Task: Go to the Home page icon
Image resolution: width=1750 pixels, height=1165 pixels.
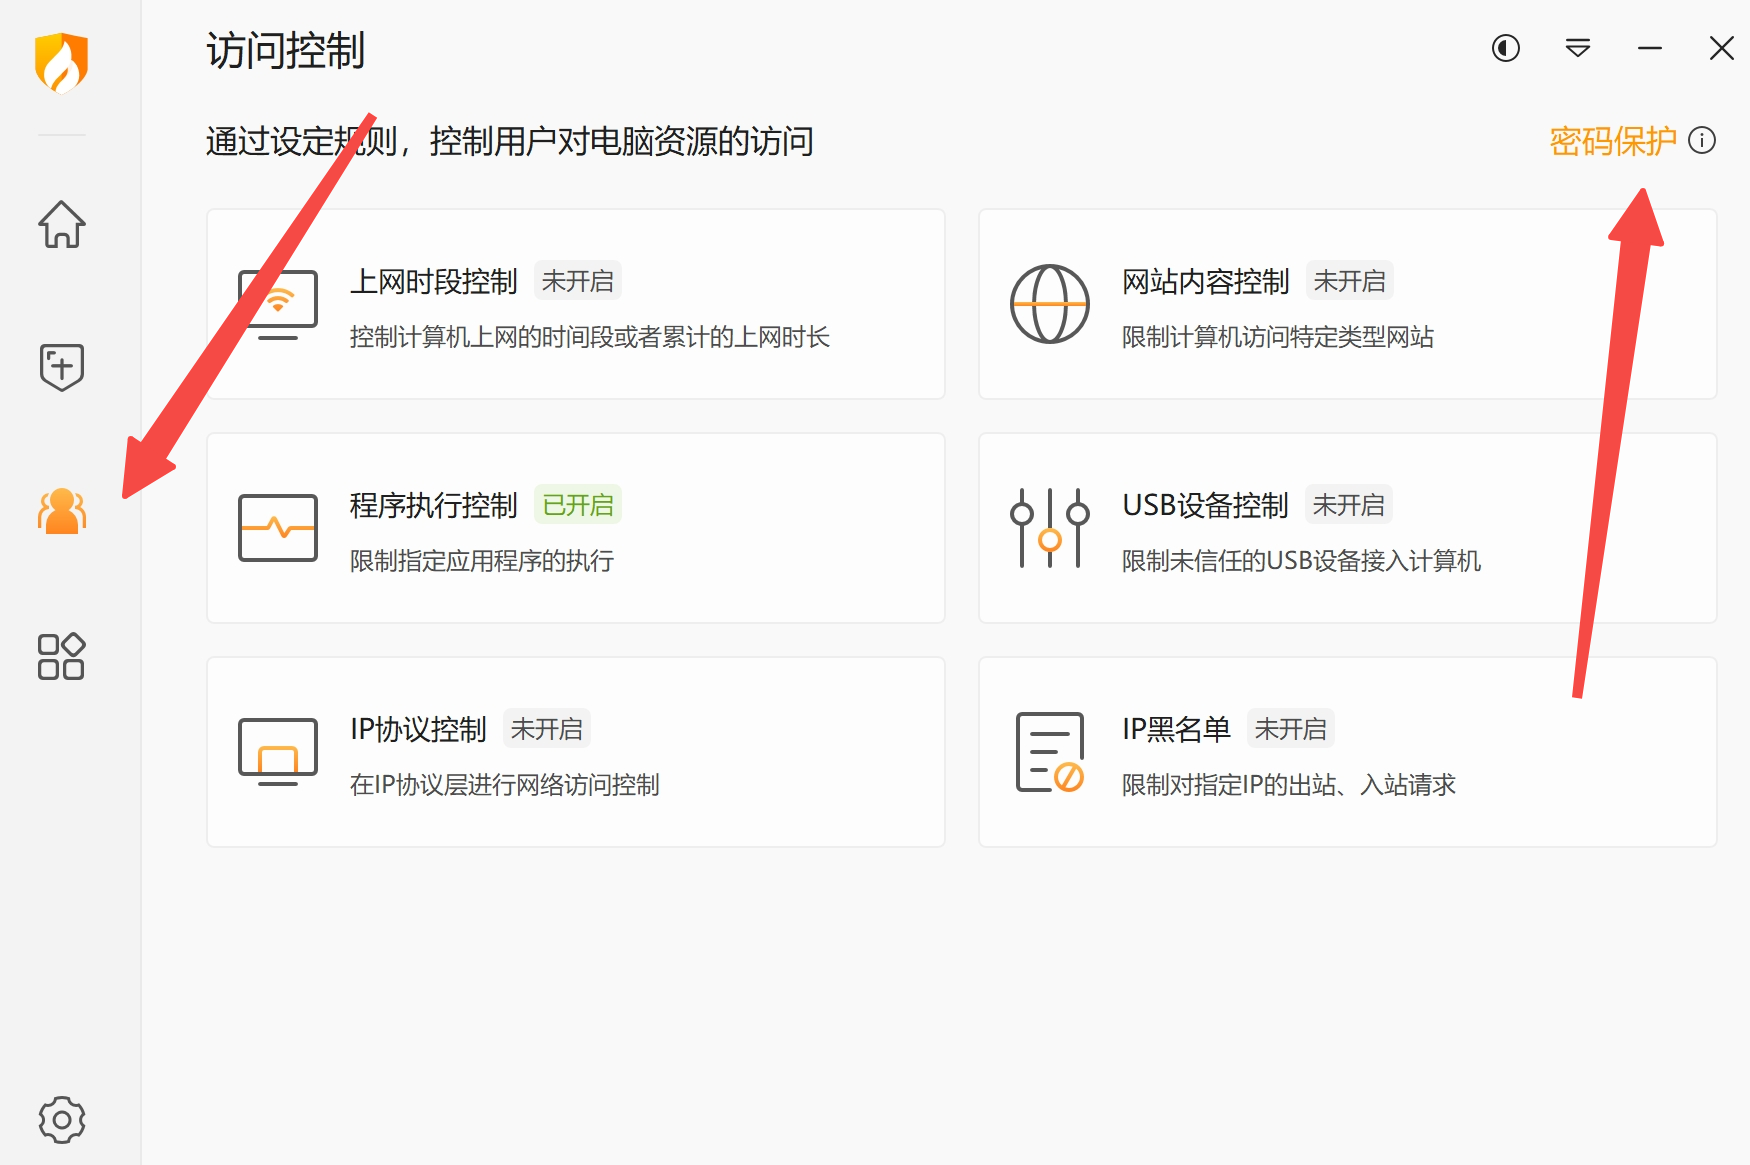Action: point(61,224)
